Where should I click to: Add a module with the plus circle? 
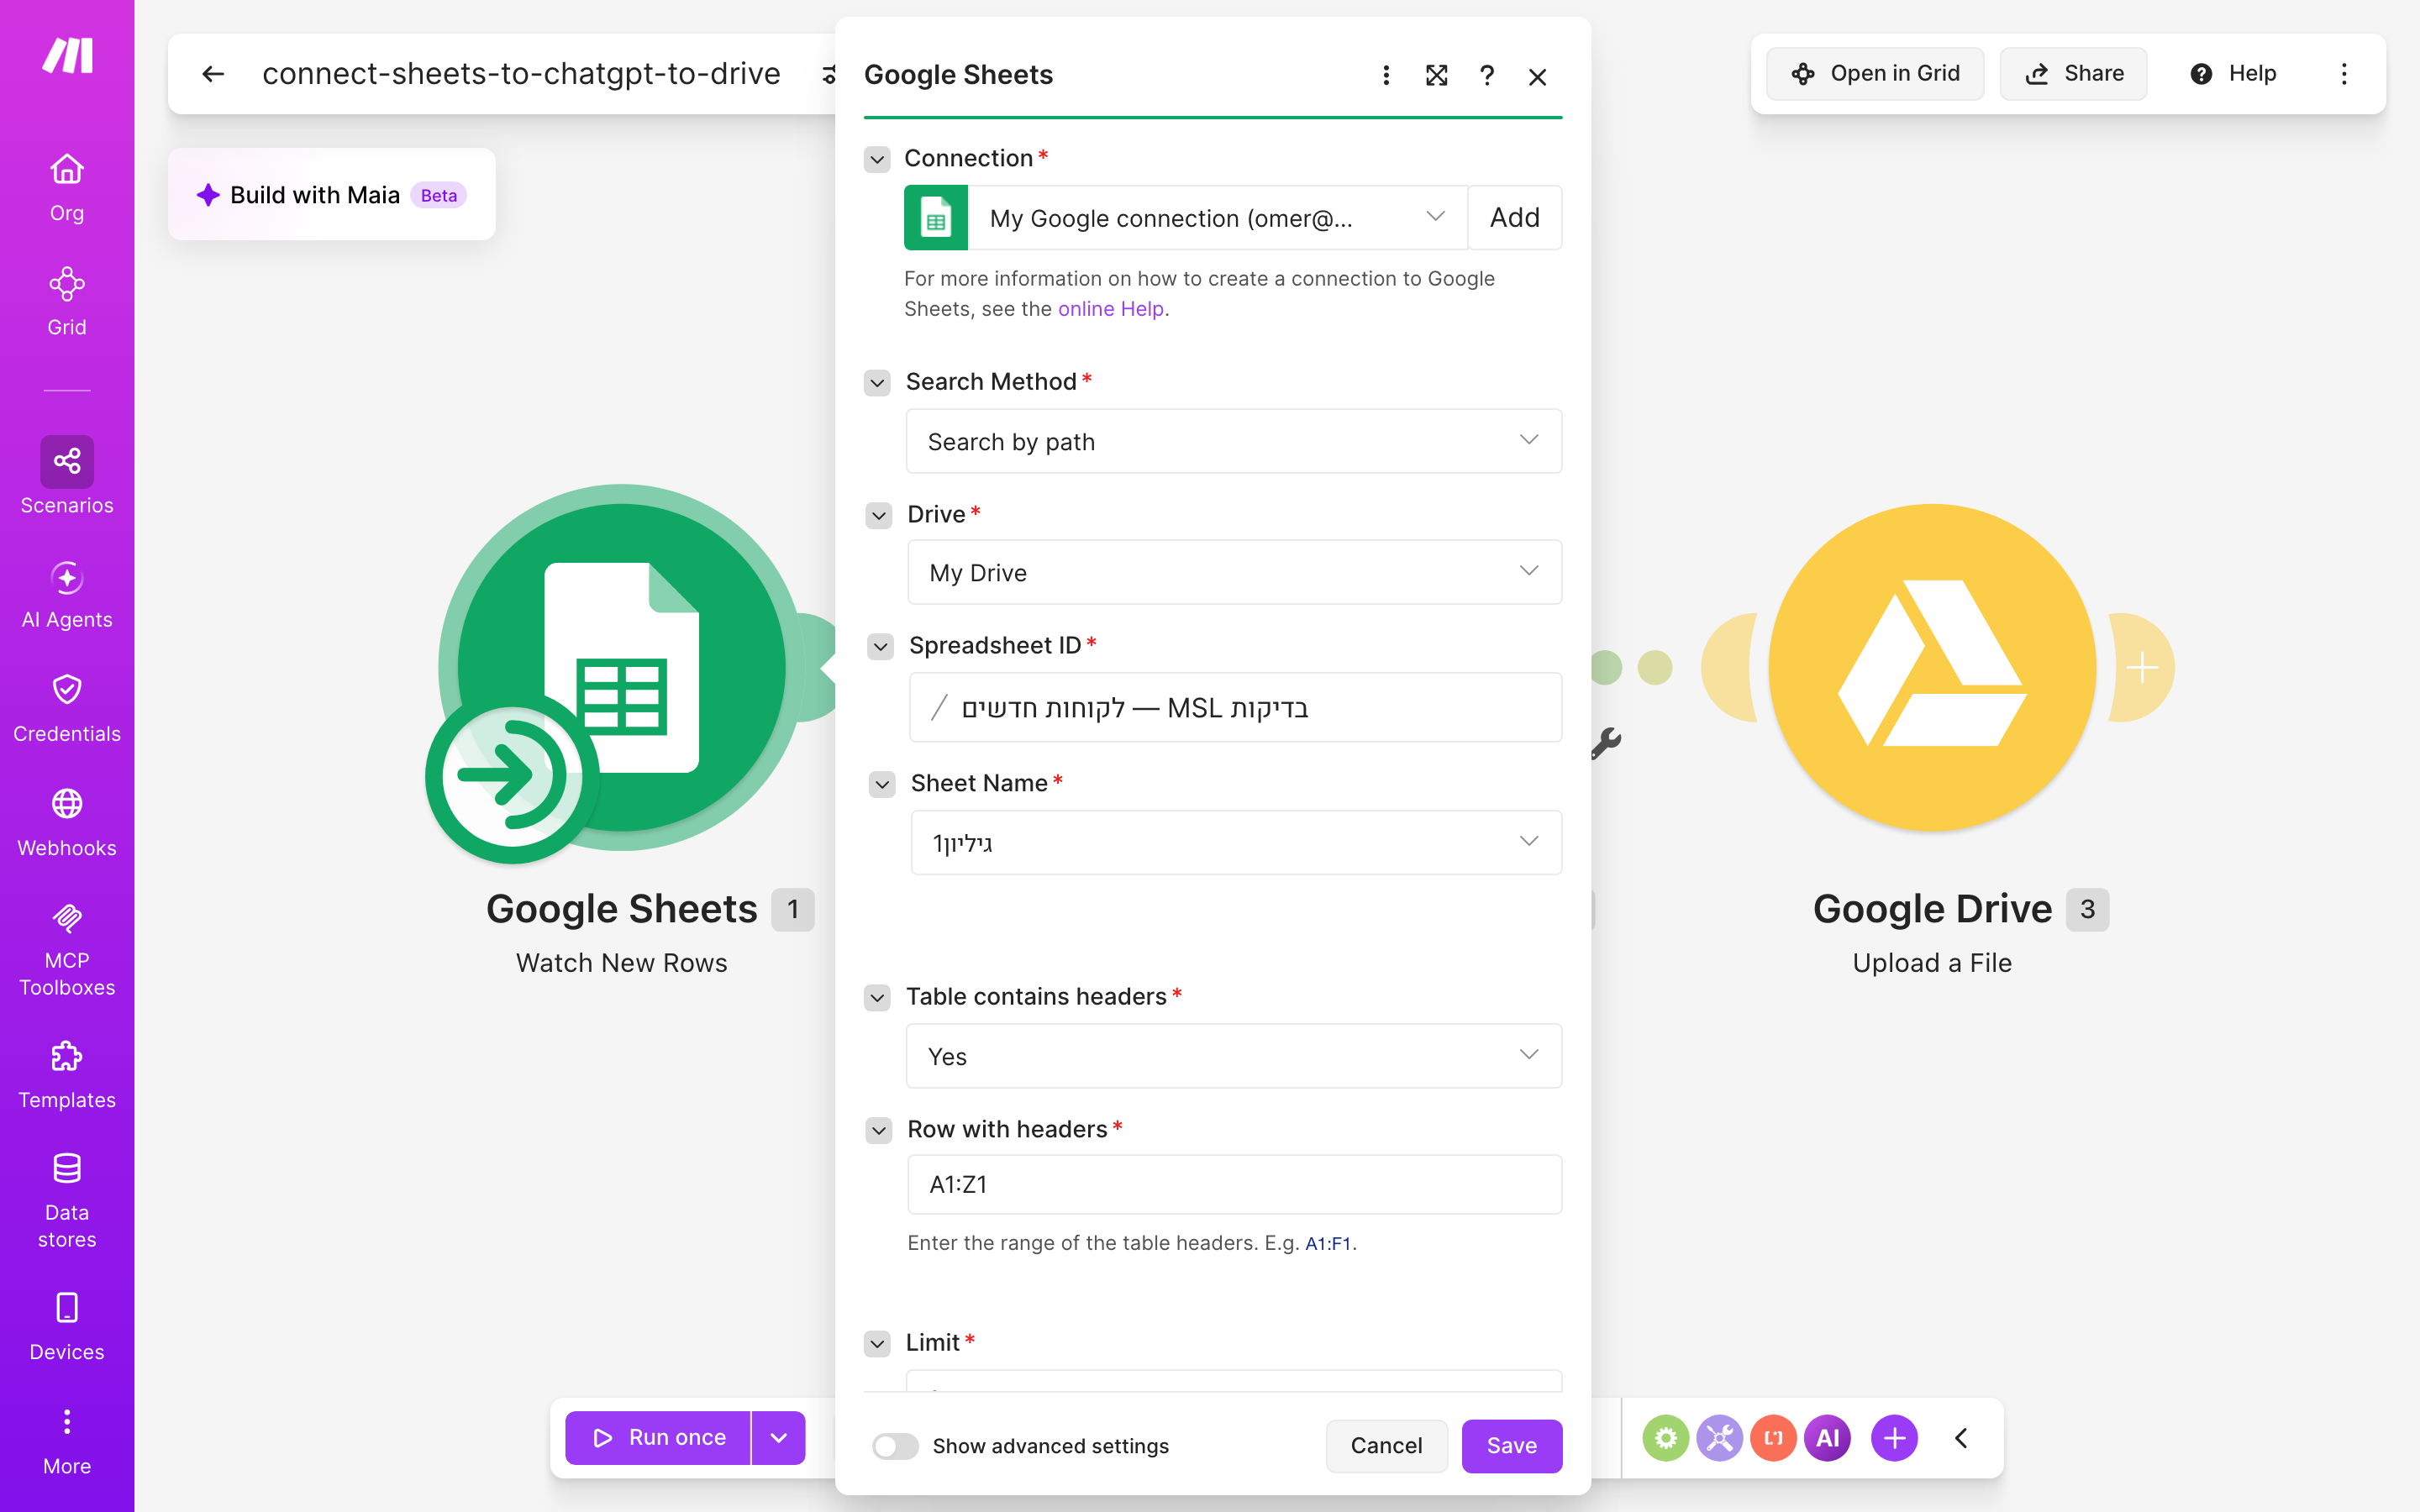pyautogui.click(x=1894, y=1438)
